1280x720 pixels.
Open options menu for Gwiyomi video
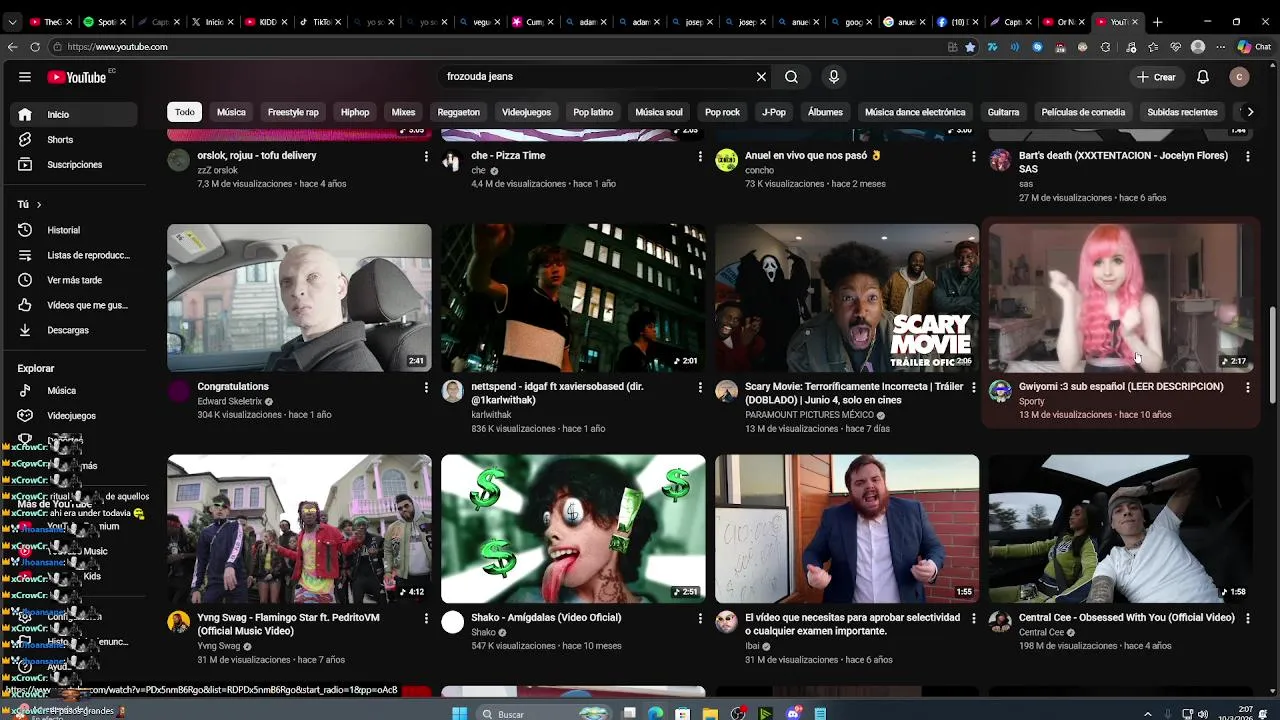(x=1247, y=388)
